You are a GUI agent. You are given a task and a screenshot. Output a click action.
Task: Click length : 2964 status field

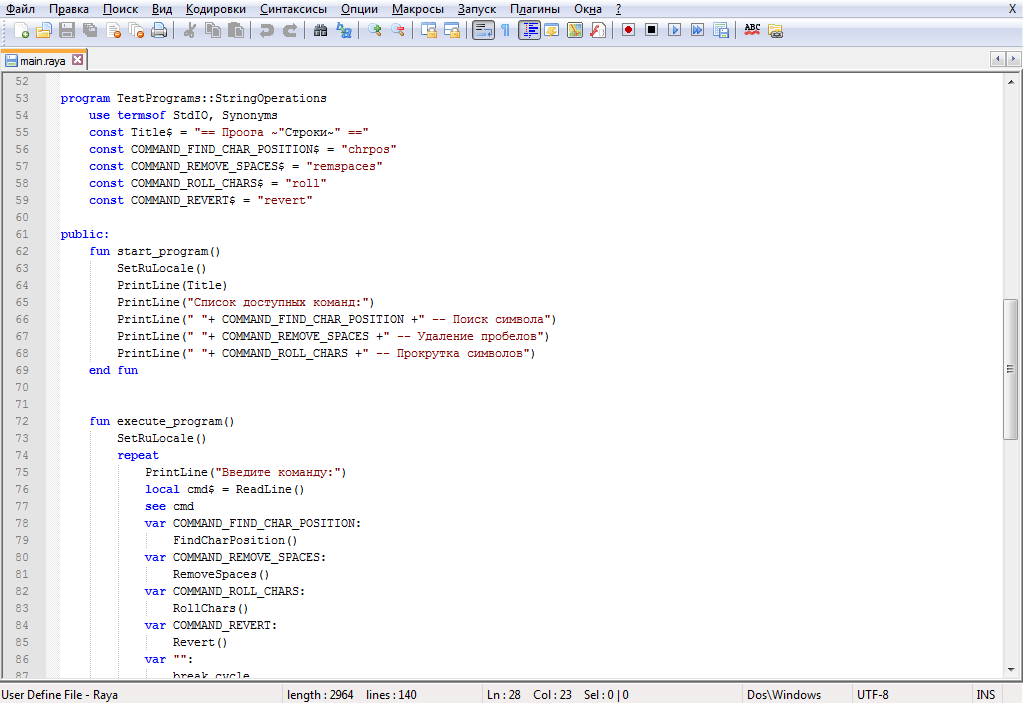click(320, 695)
